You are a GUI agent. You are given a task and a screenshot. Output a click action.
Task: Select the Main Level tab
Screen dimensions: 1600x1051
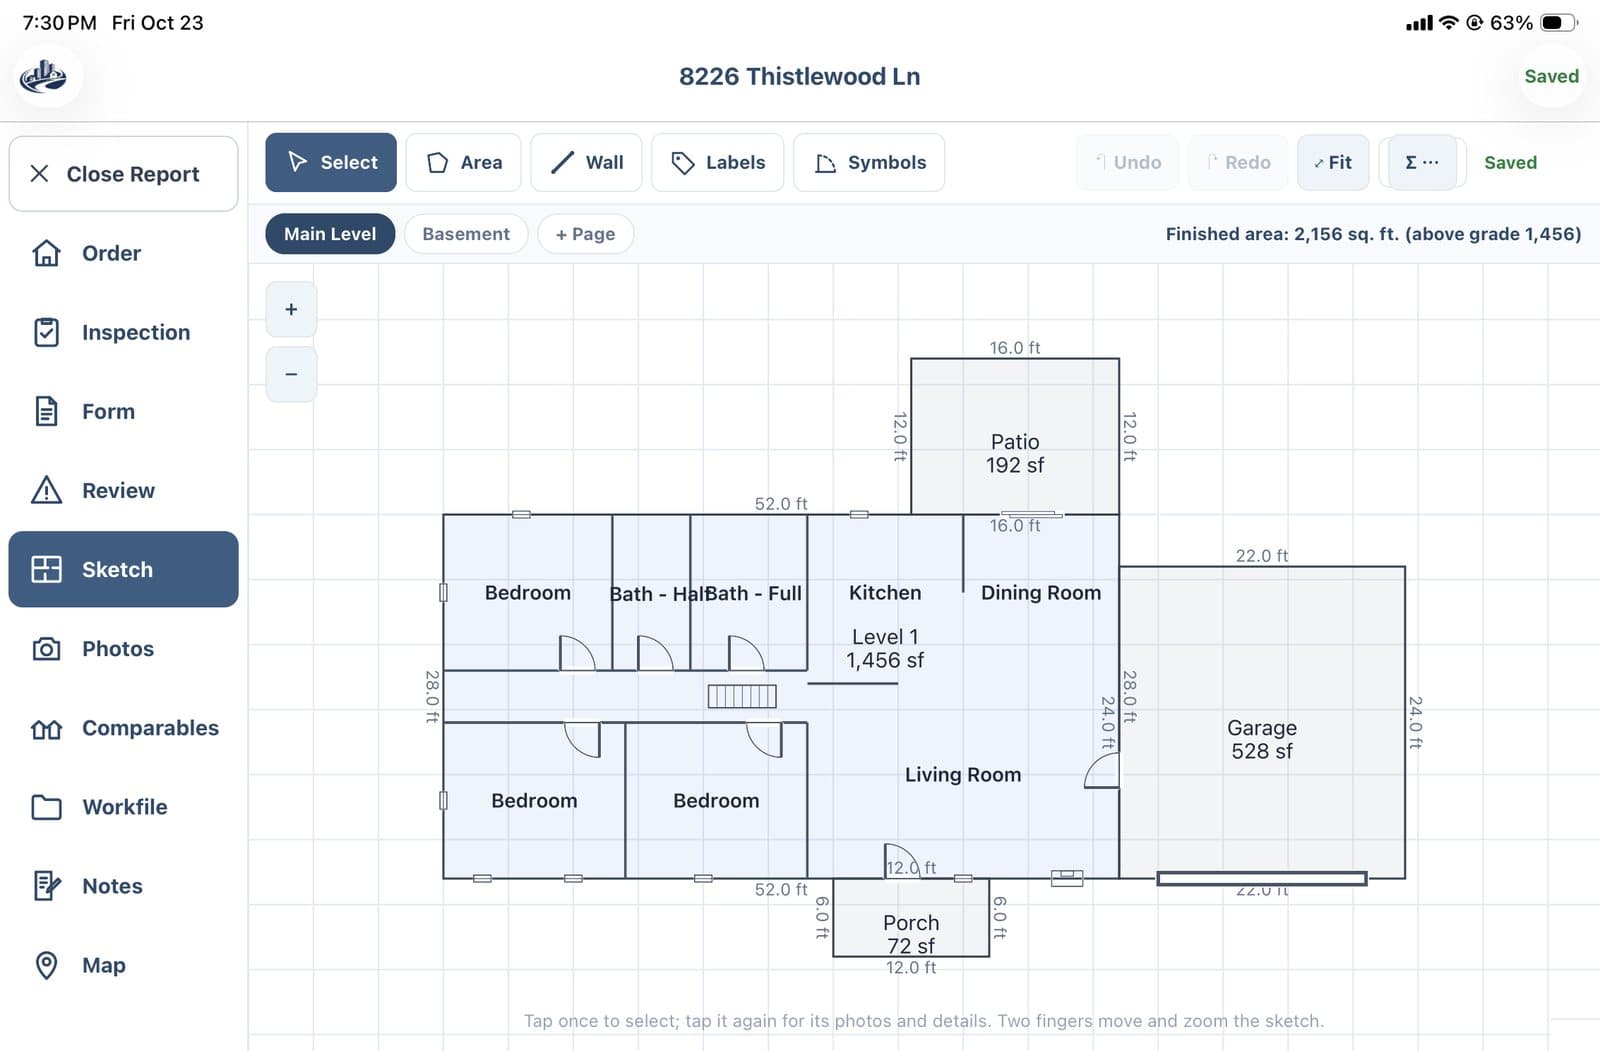(x=330, y=234)
